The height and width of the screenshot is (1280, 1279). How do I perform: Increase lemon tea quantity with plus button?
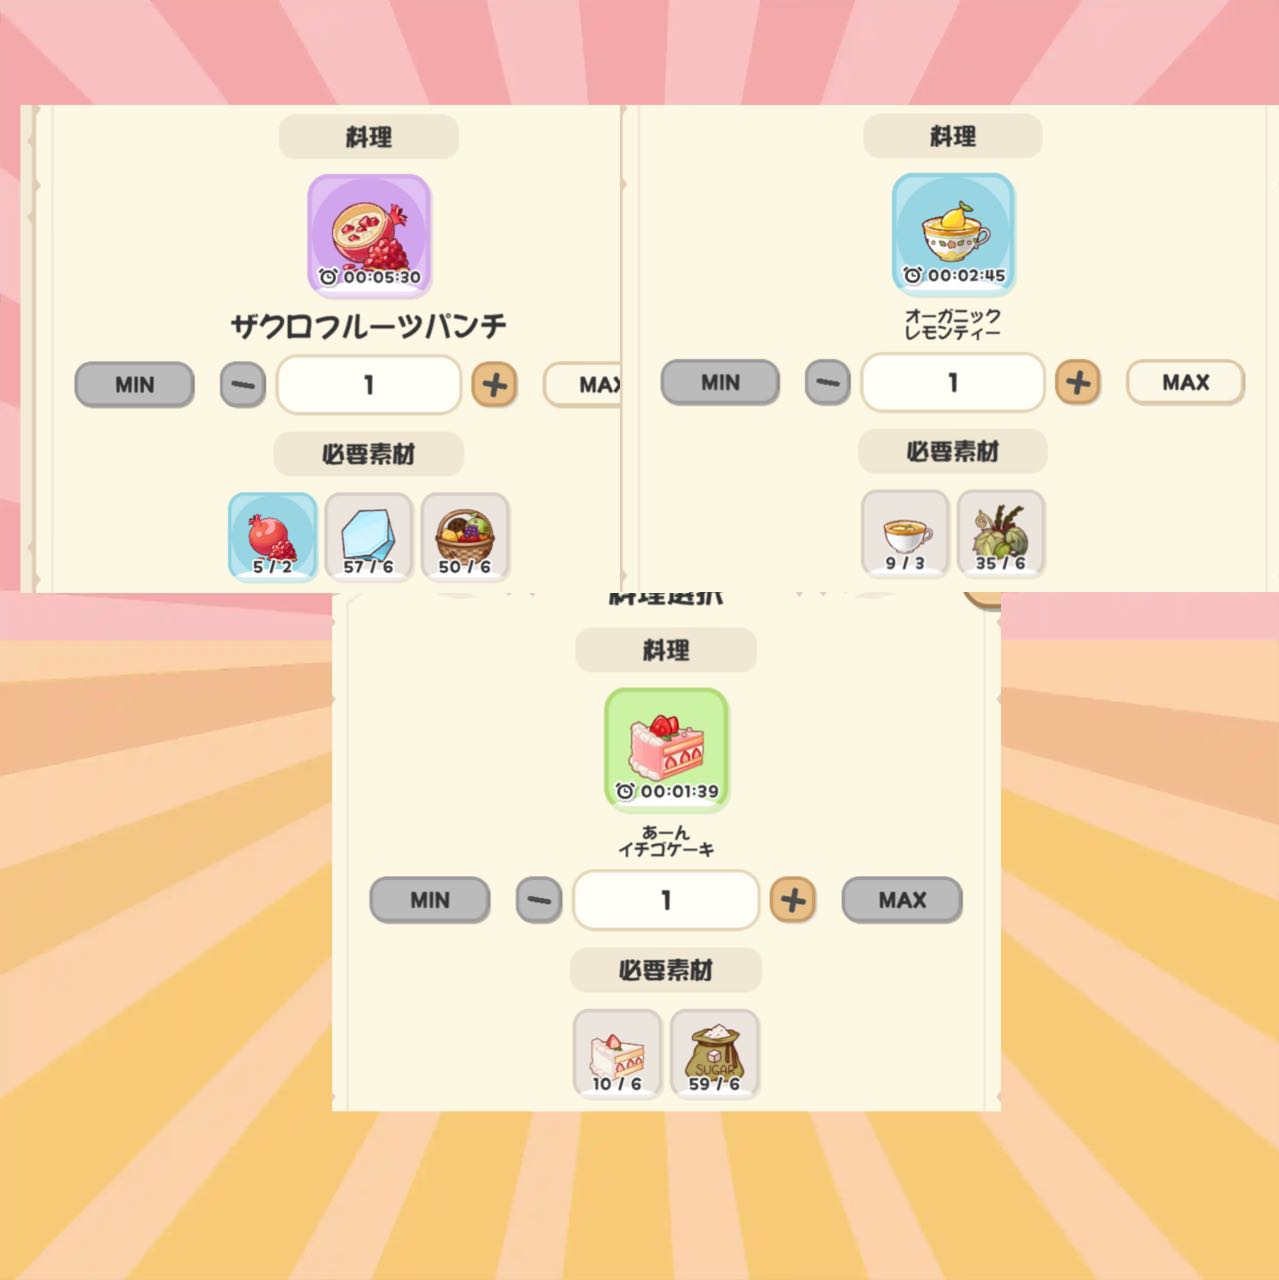1078,382
